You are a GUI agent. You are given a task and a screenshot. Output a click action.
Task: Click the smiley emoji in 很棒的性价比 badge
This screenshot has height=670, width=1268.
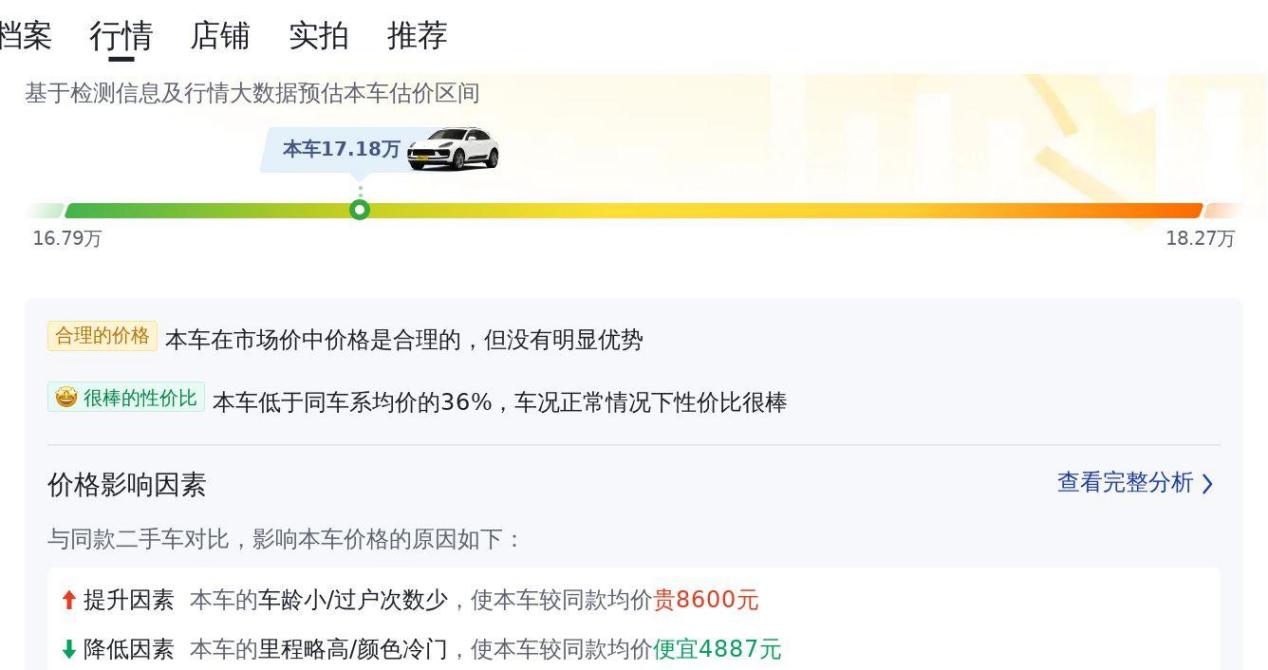(66, 398)
